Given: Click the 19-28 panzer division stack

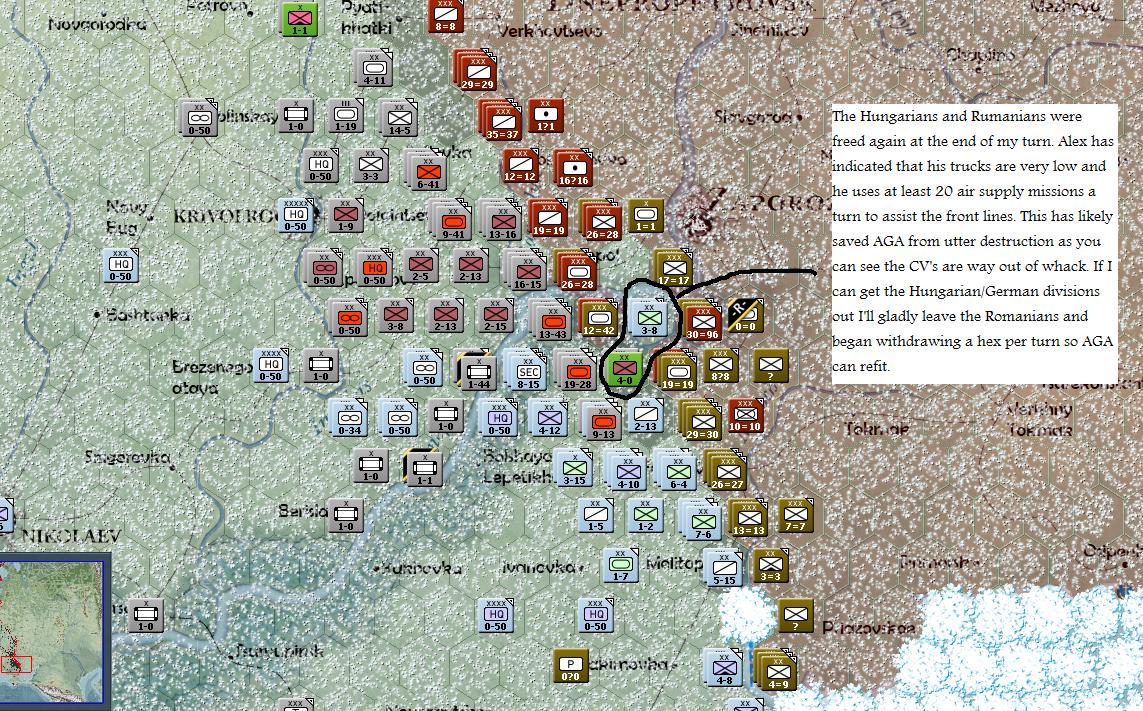Looking at the screenshot, I should pyautogui.click(x=576, y=370).
